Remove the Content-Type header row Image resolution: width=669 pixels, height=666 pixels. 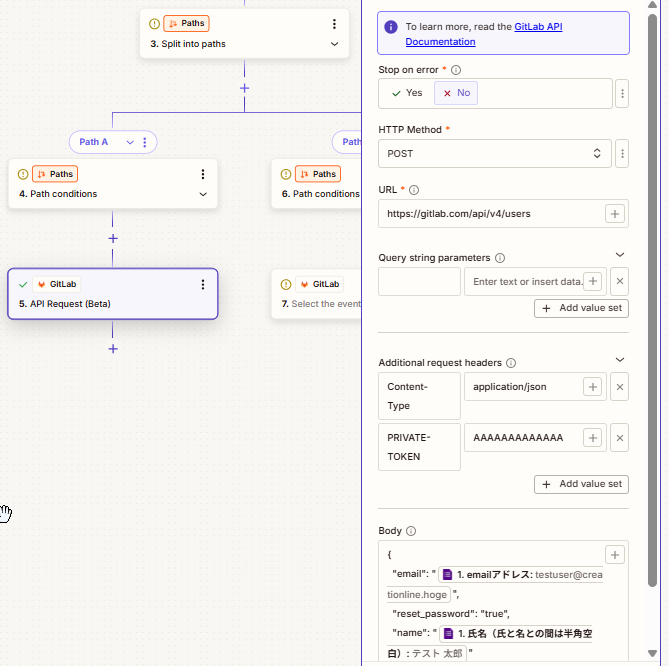[619, 387]
